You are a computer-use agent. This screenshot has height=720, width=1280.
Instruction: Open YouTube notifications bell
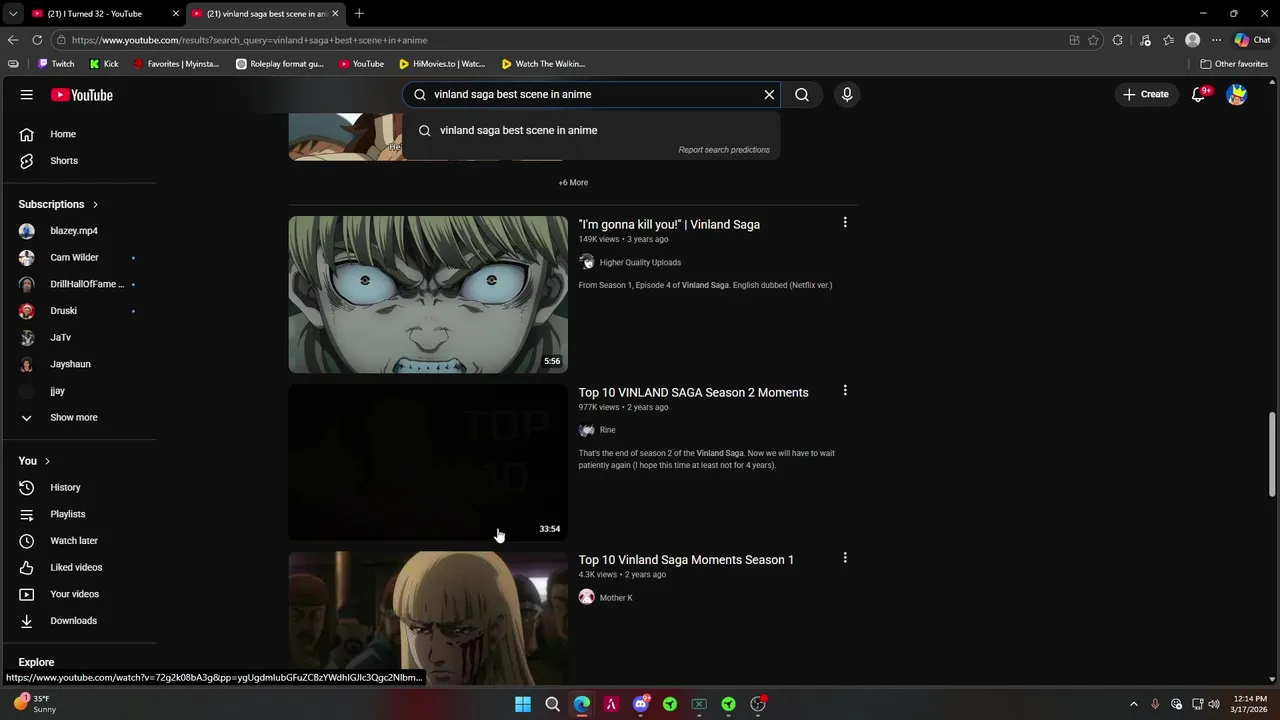click(x=1199, y=94)
